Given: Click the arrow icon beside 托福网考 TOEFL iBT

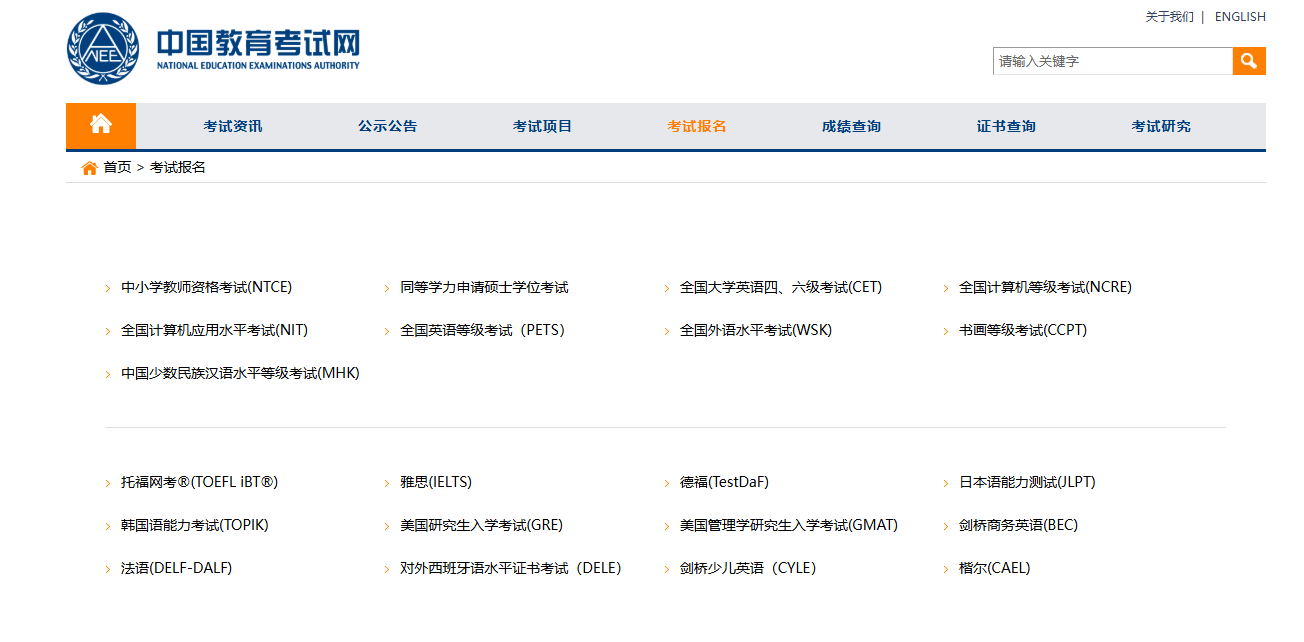Looking at the screenshot, I should coord(108,483).
